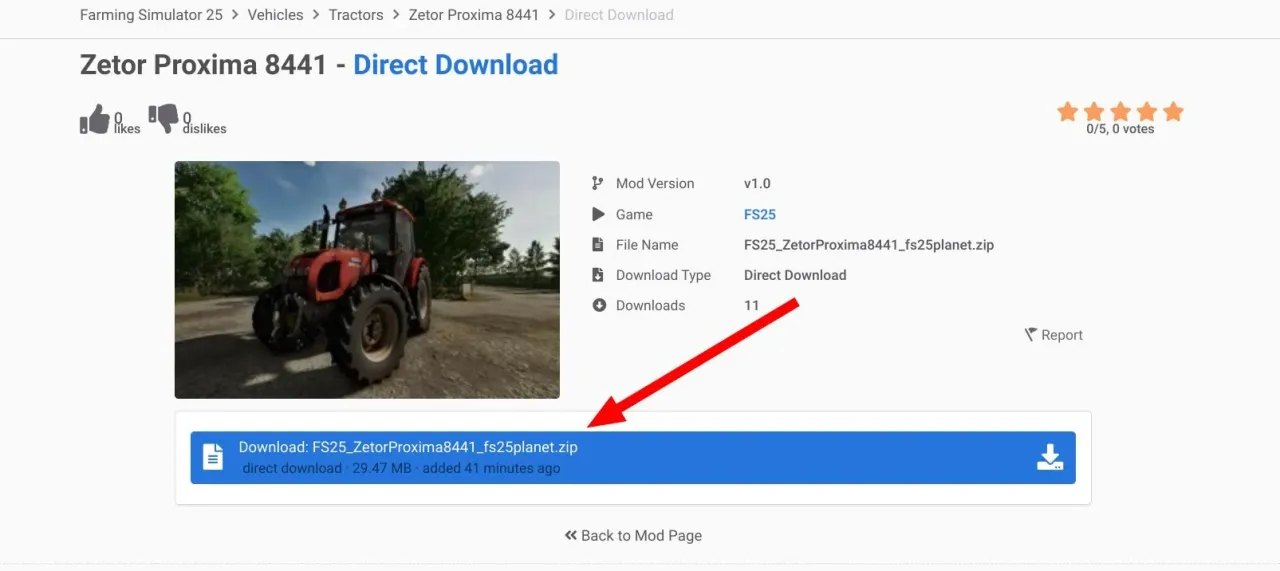
Task: Click the Direct Download heading title
Action: (x=455, y=65)
